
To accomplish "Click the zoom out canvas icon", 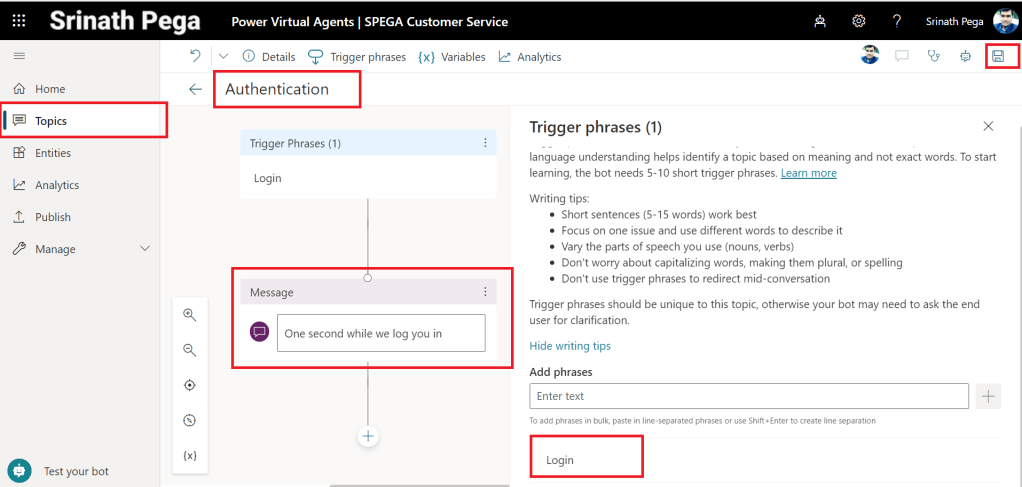I will coord(190,350).
